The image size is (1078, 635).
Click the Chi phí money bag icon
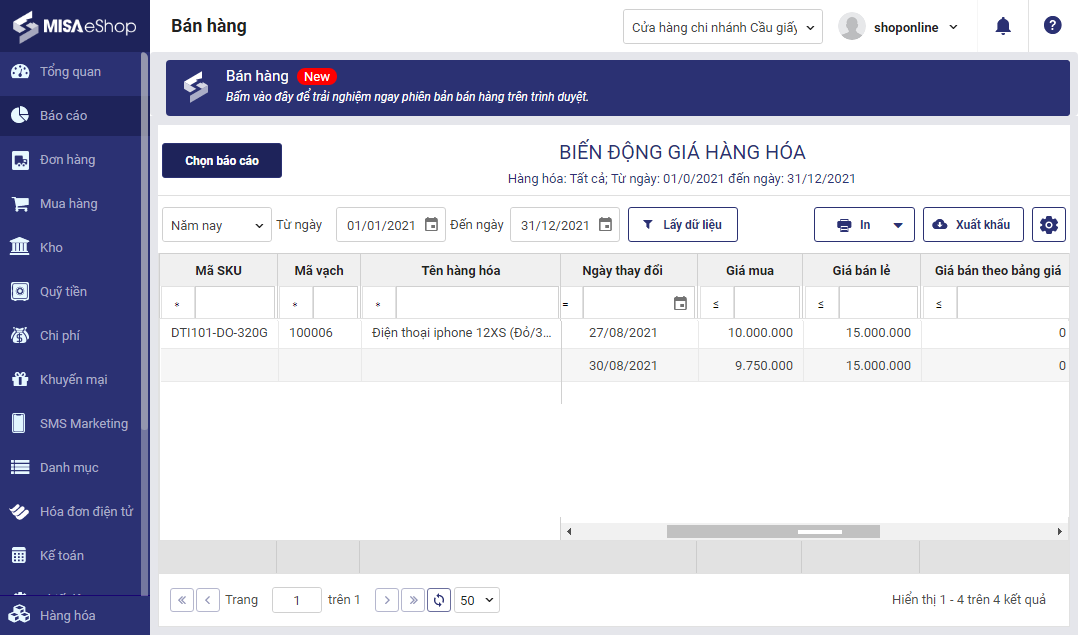click(20, 335)
